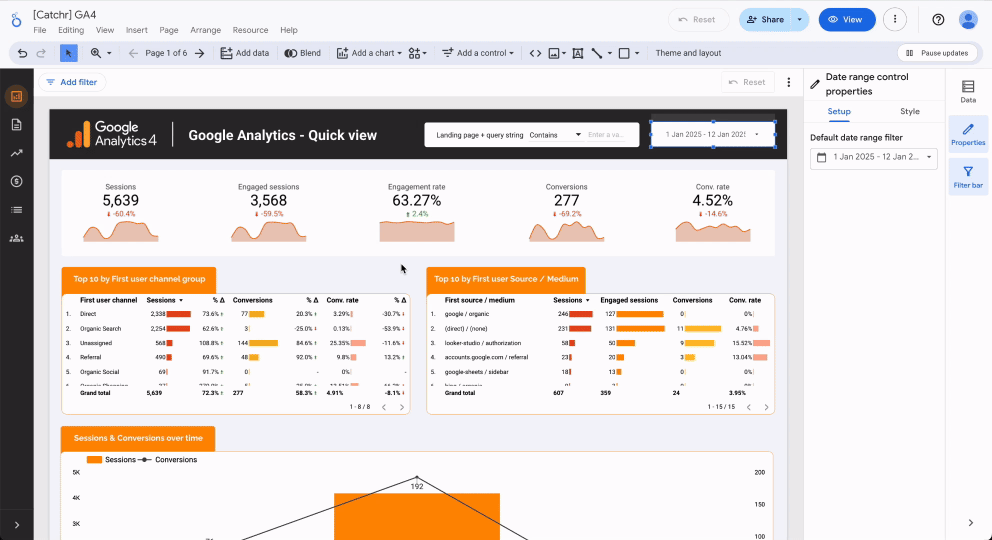Viewport: 992px width, 540px height.
Task: Open the Resource menu
Action: tap(251, 30)
